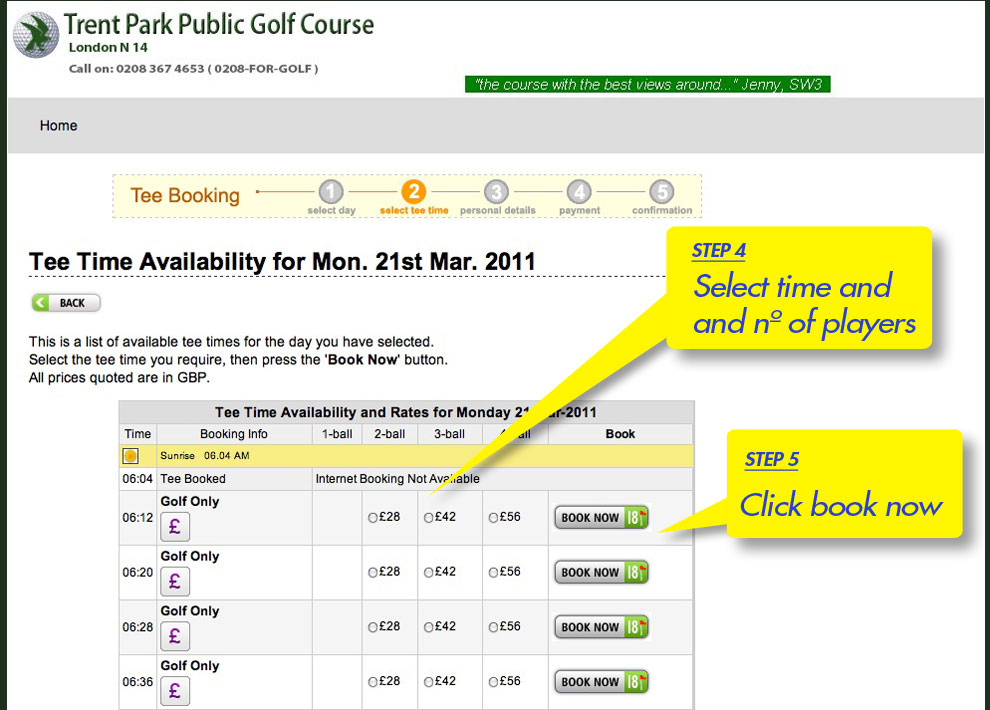Click Golf Only label in 06:20 row

pyautogui.click(x=189, y=557)
